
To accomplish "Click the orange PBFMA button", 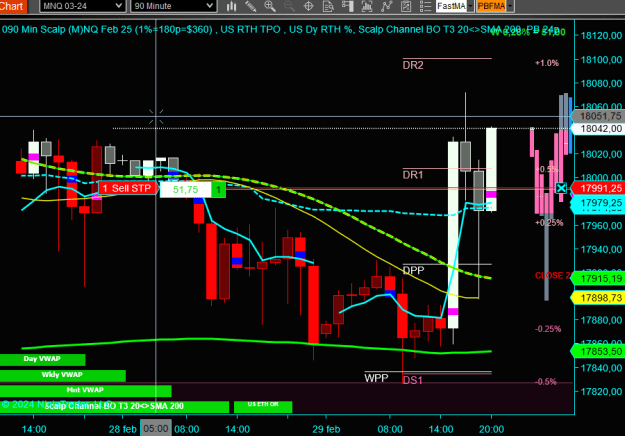I will pyautogui.click(x=491, y=6).
